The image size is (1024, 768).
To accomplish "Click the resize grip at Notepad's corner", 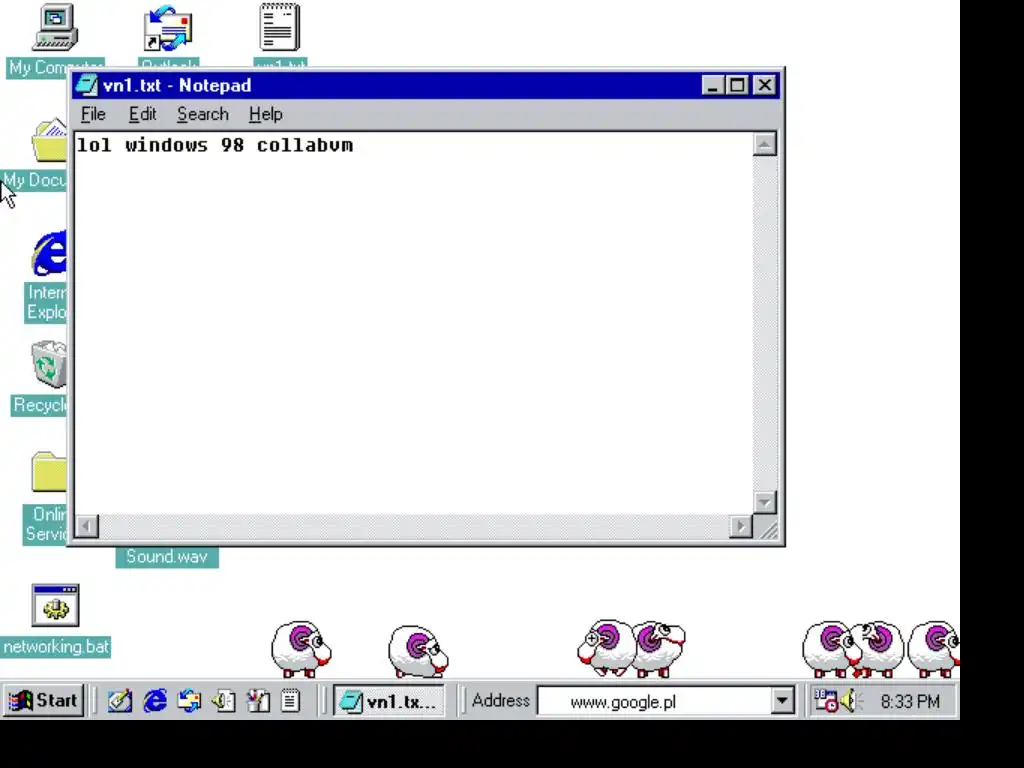I will pyautogui.click(x=767, y=528).
